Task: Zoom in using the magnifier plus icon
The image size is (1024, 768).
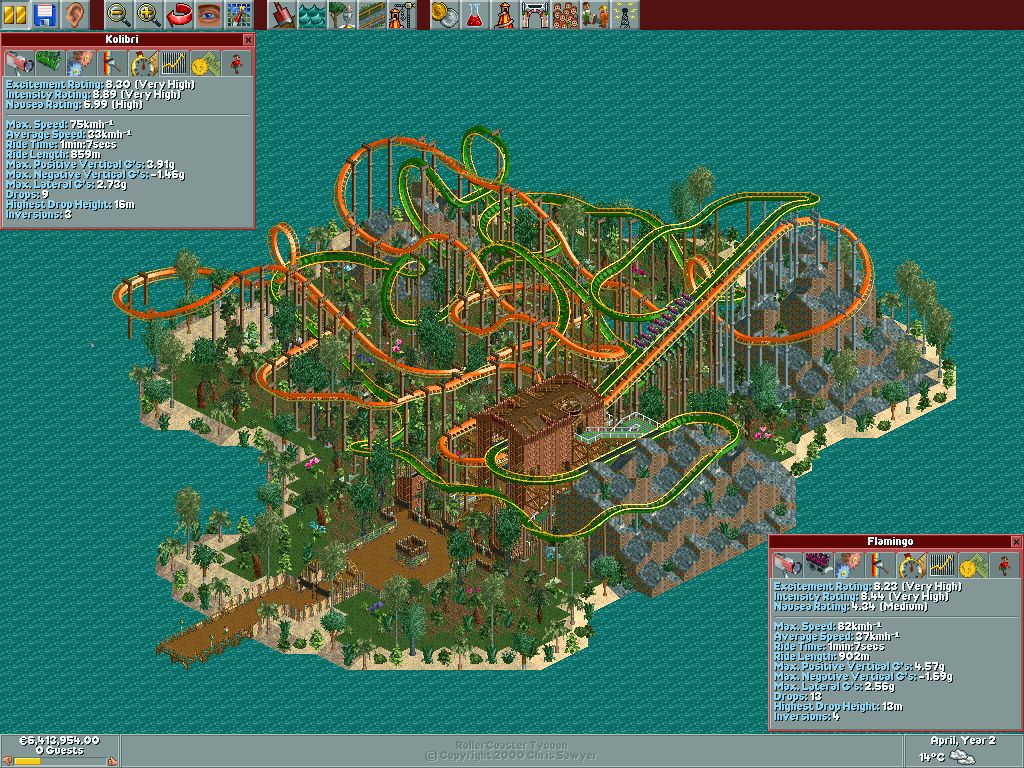Action: point(149,14)
